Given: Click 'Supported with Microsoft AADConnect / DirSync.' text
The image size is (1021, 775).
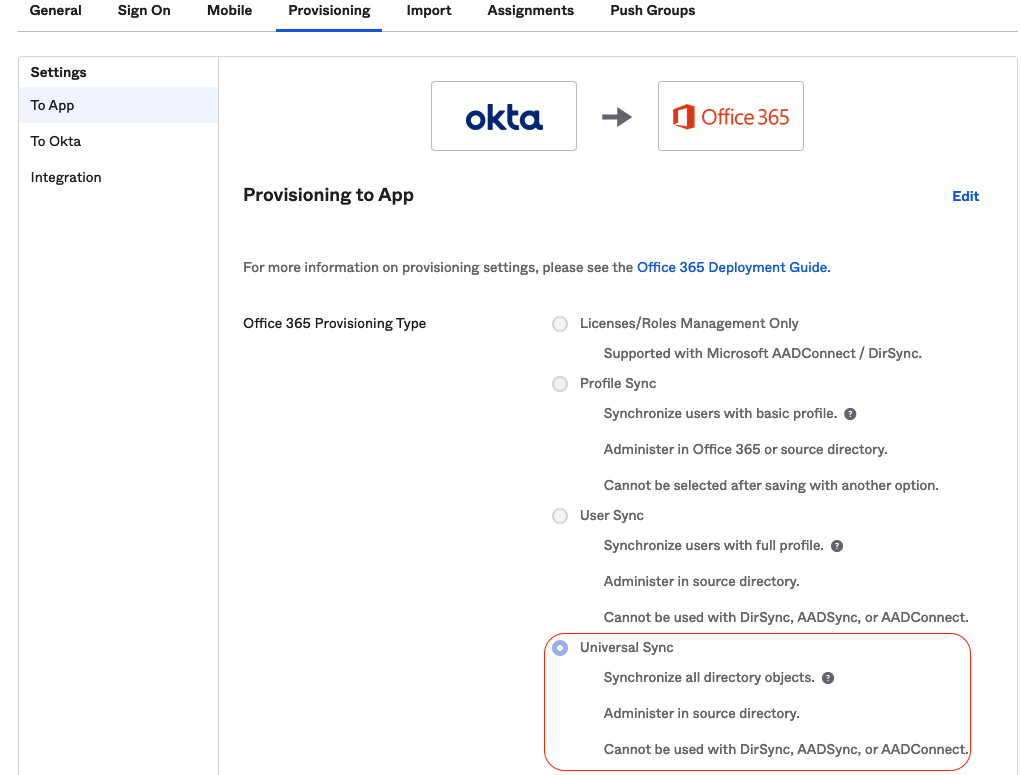Looking at the screenshot, I should 762,353.
